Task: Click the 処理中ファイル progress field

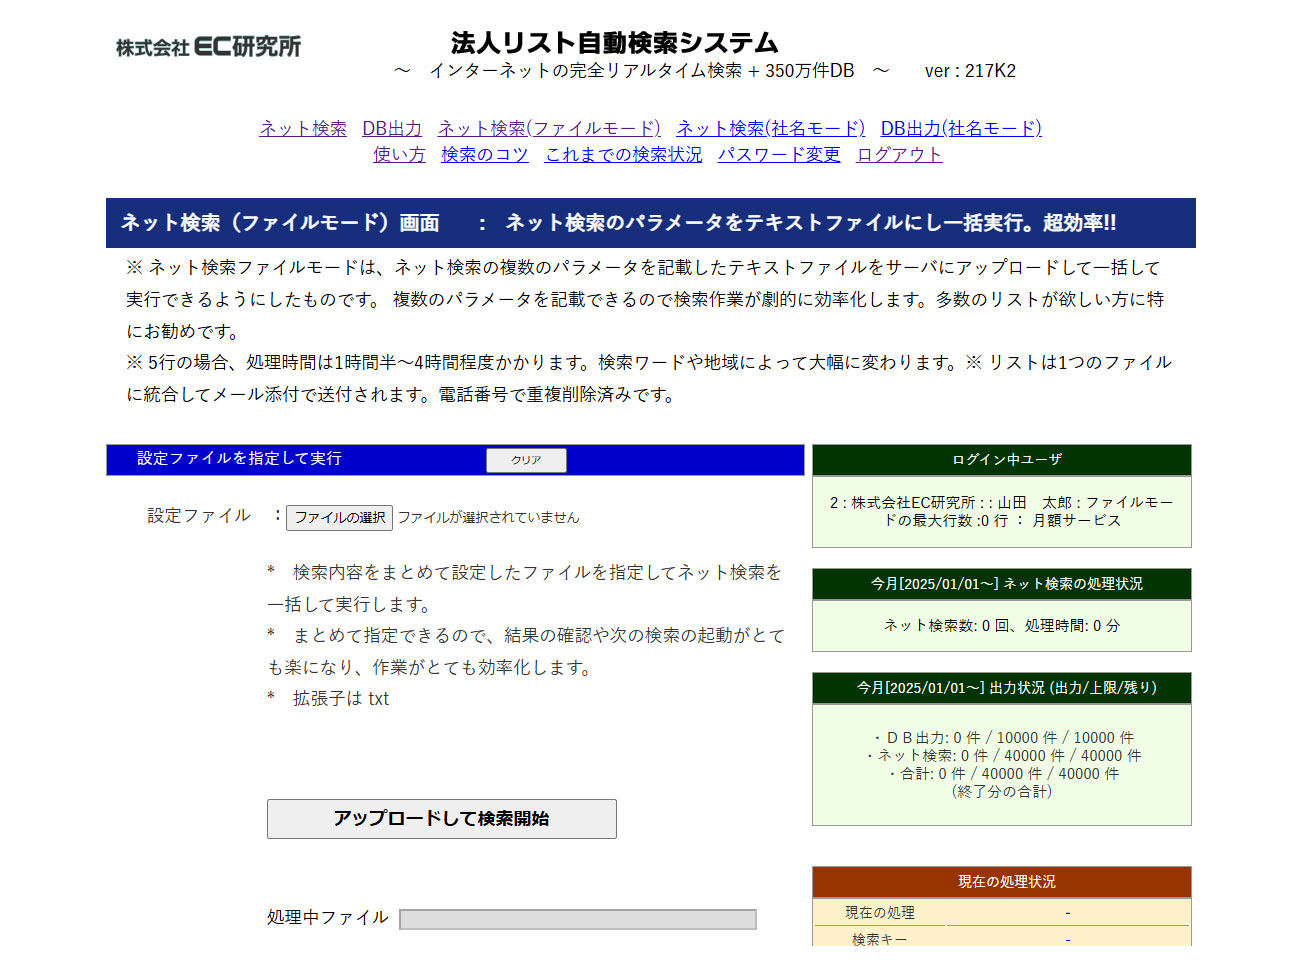Action: coord(577,919)
